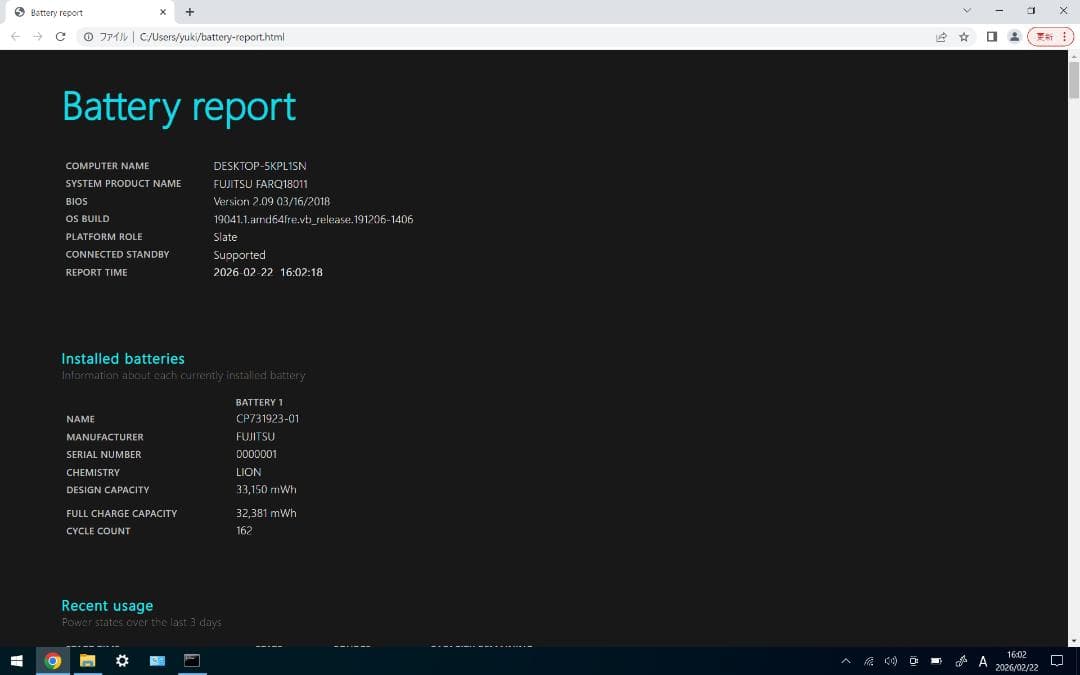
Task: Click the scrollbar up arrow
Action: (1074, 56)
